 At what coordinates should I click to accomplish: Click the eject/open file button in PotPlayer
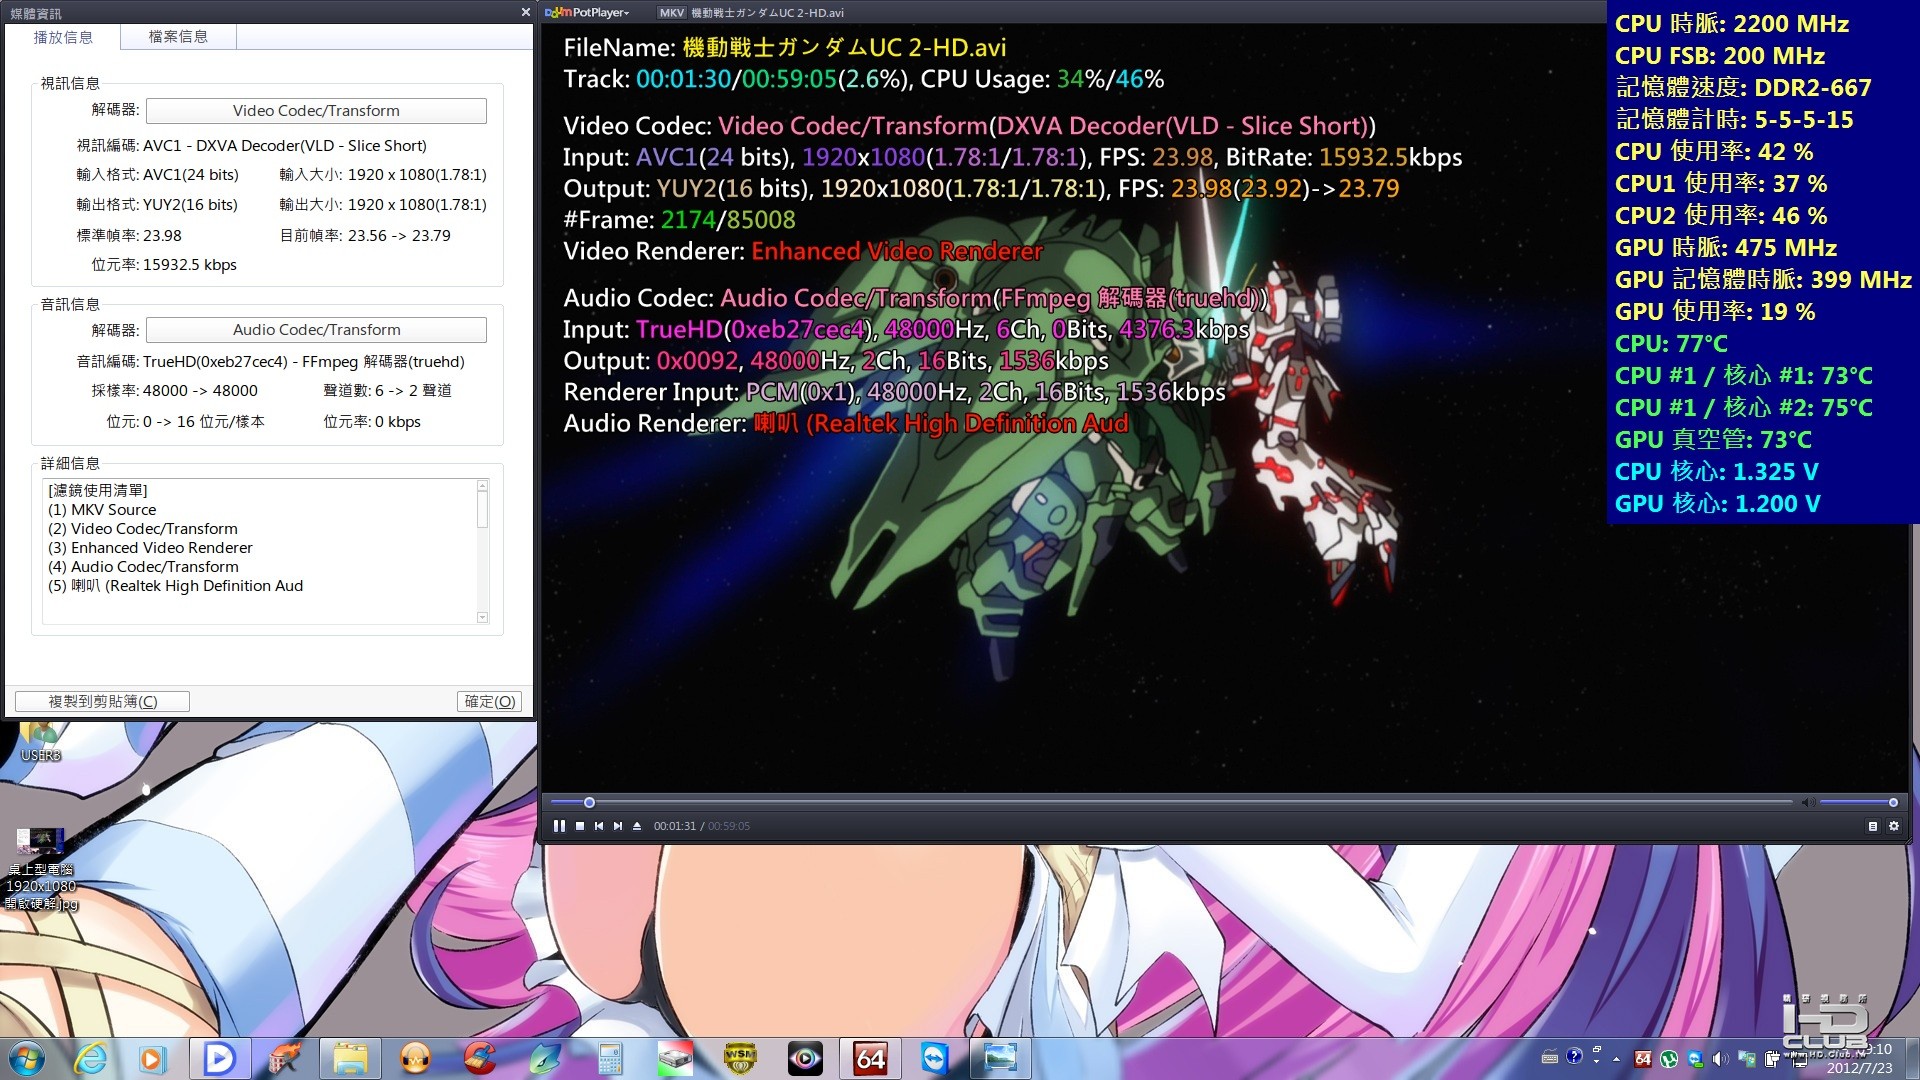637,826
